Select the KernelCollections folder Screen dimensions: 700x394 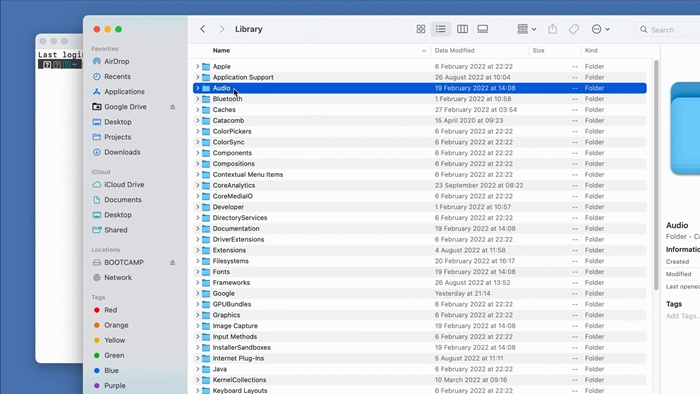click(x=420, y=380)
